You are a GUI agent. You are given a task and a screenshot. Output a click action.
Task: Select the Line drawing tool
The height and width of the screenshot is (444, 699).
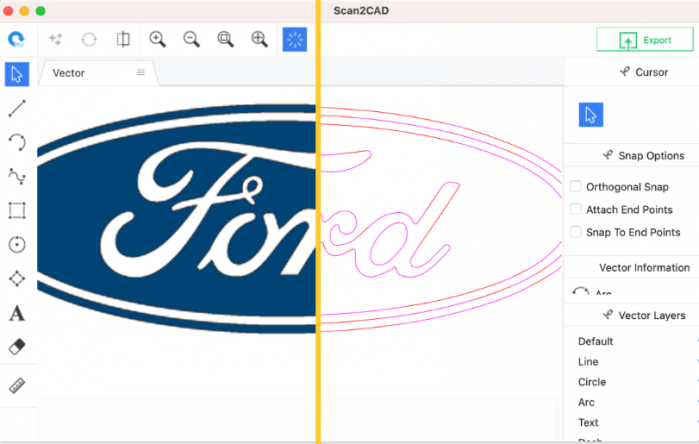coord(17,108)
